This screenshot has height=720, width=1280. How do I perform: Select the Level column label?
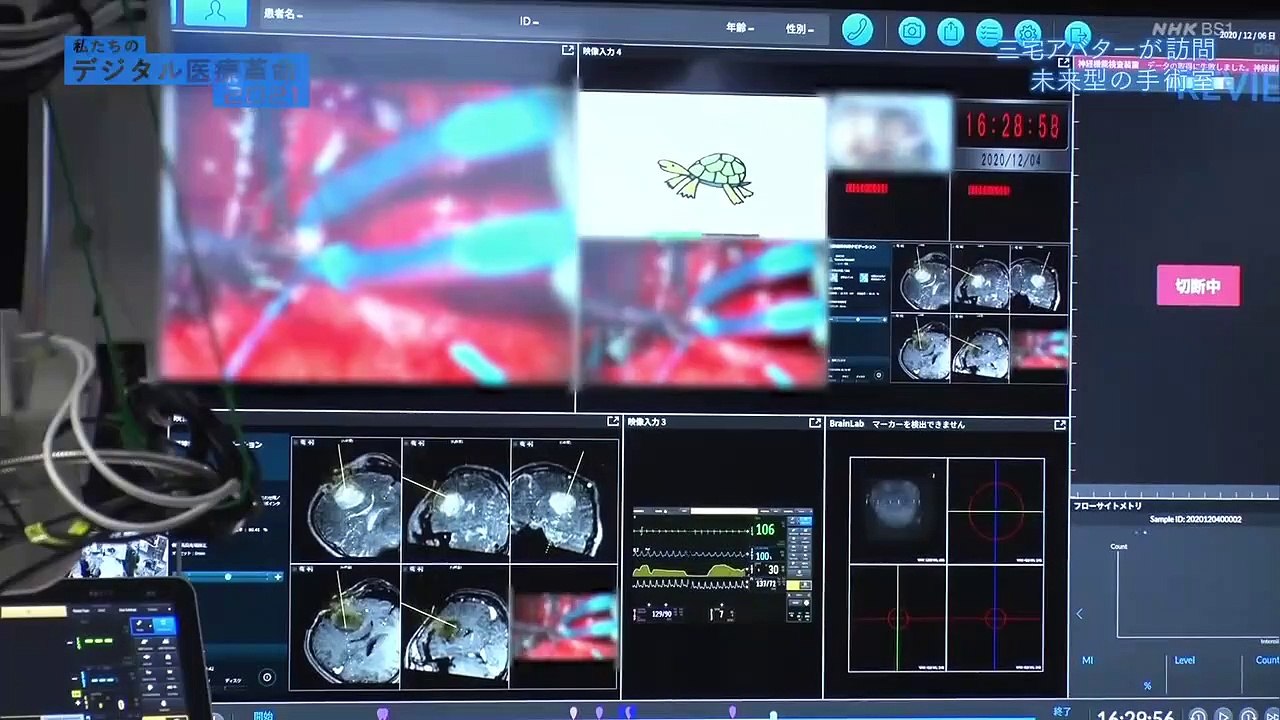coord(1184,660)
